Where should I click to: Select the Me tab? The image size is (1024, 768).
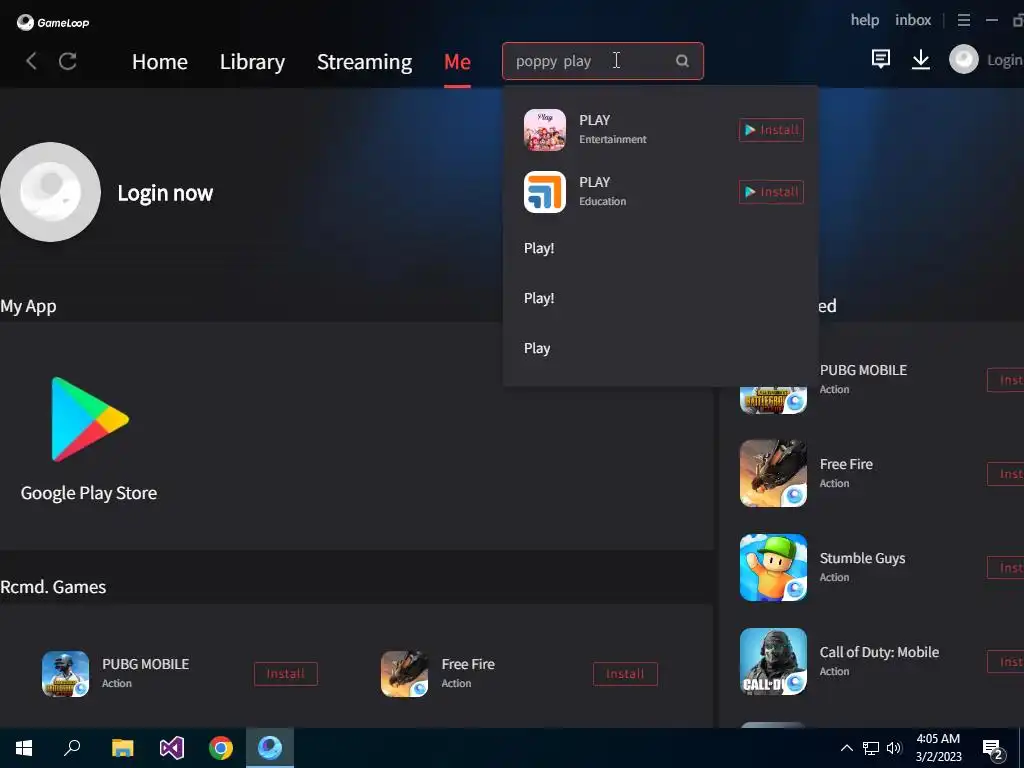tap(457, 61)
